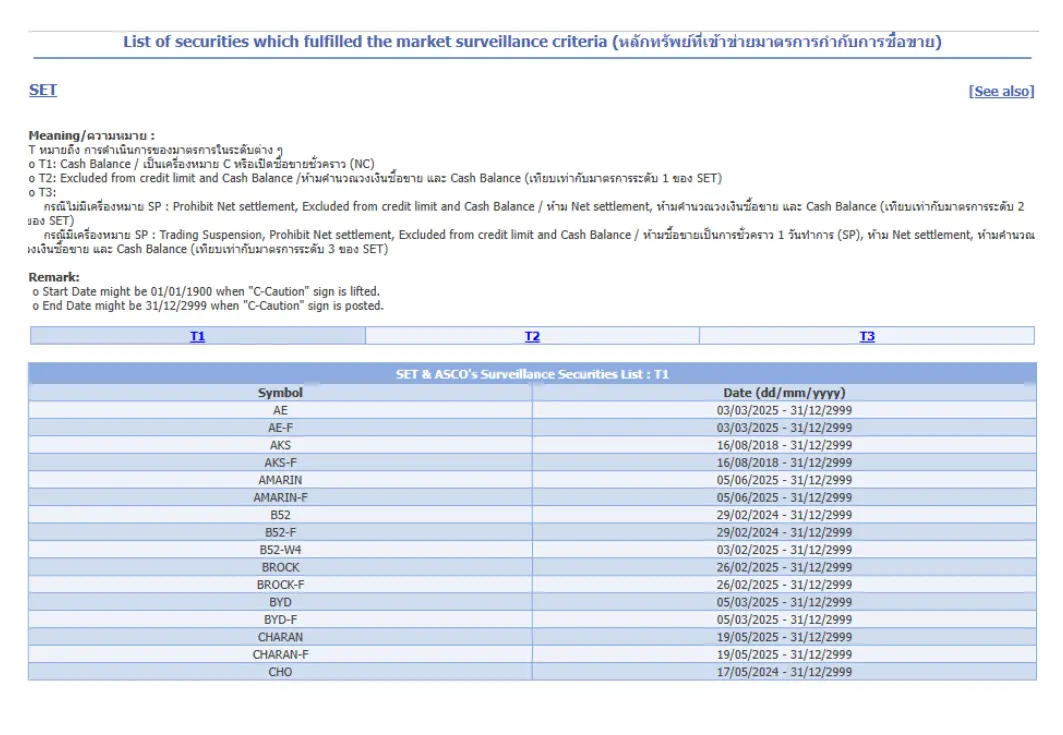Click the date cell for B52-W4
This screenshot has height=735, width=1063.
tap(784, 550)
